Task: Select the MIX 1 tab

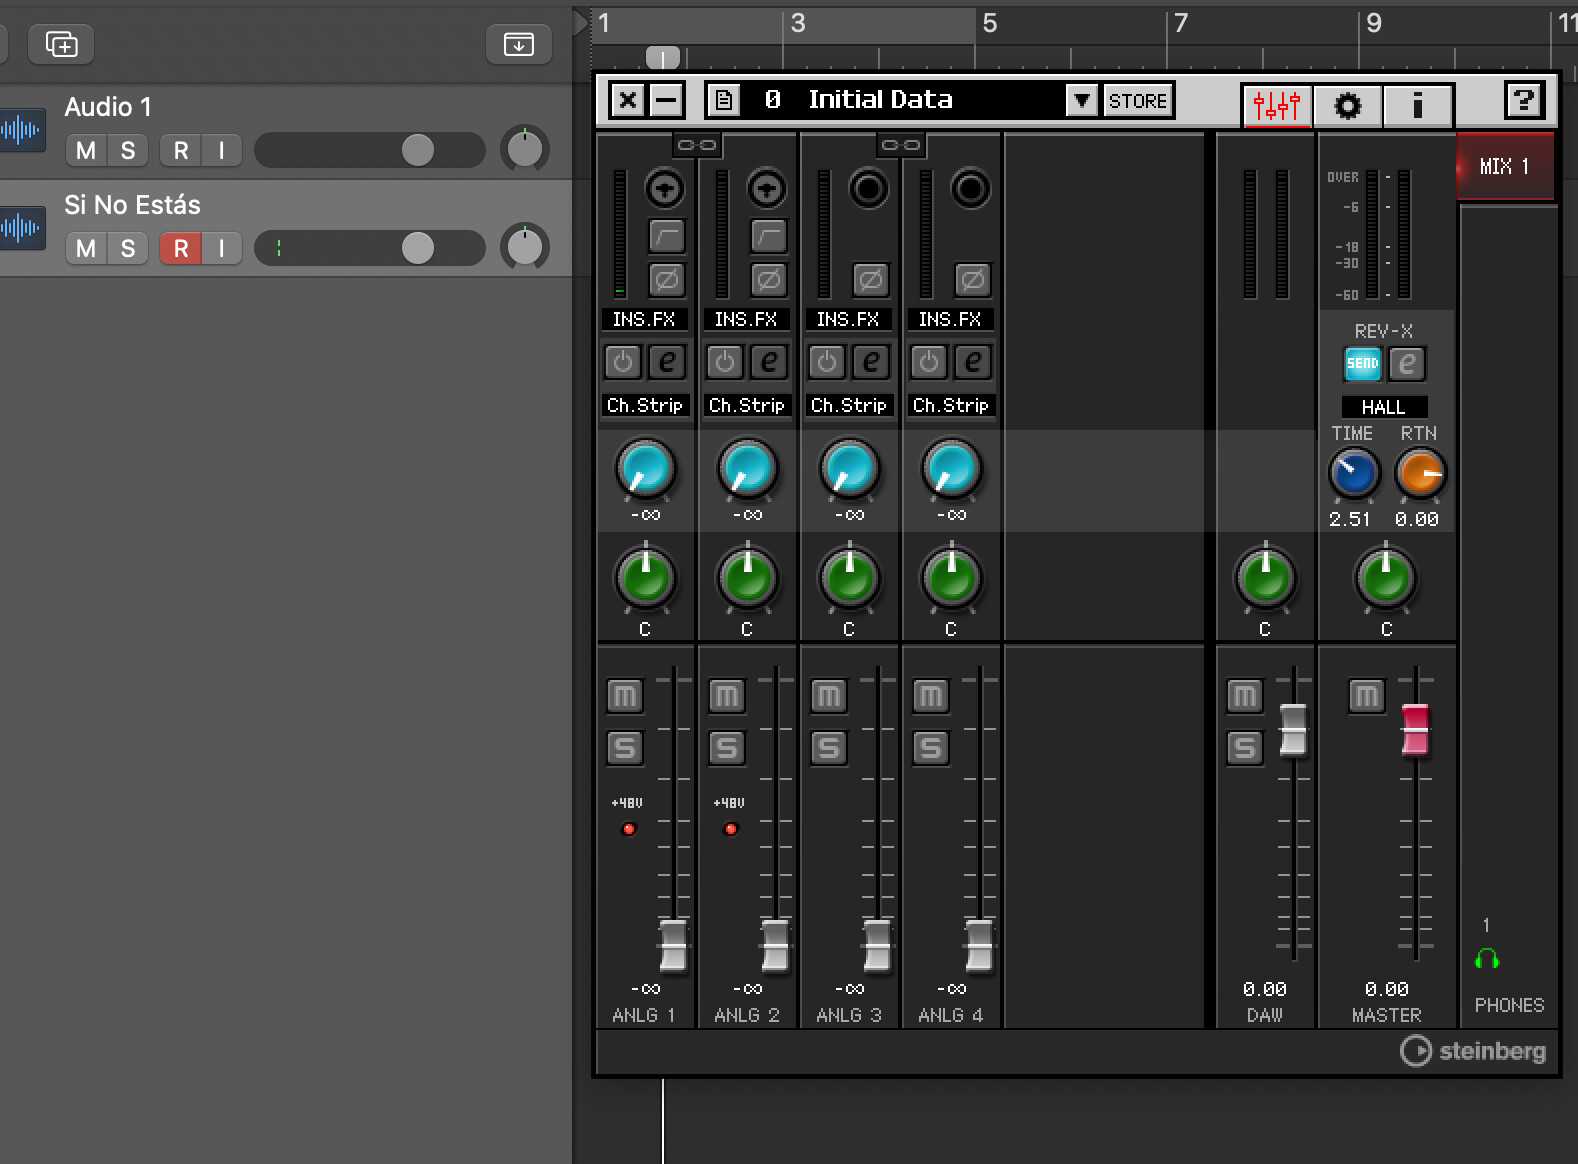Action: click(x=1505, y=167)
